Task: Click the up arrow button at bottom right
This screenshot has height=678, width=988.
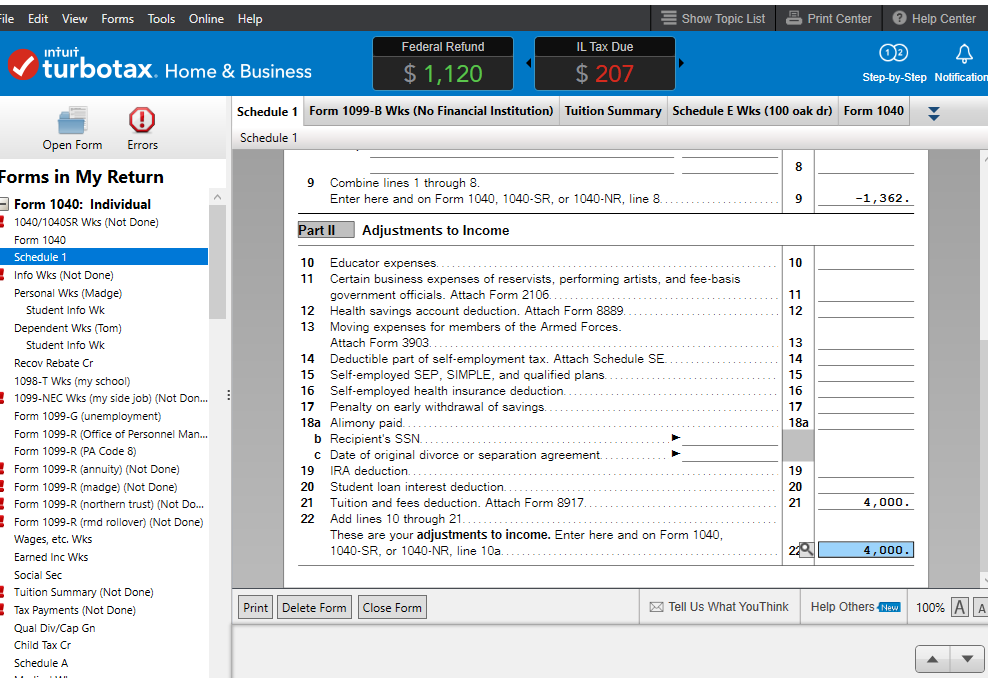Action: tap(933, 659)
